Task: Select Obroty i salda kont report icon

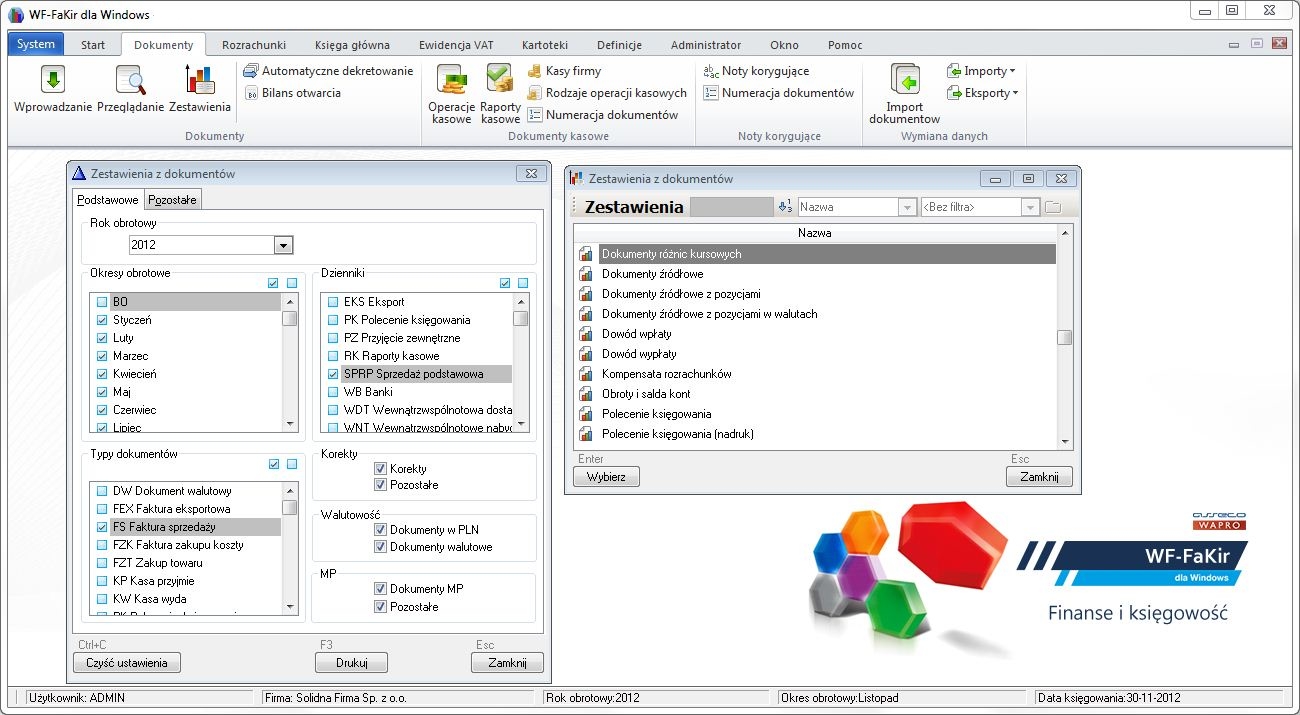Action: 586,394
